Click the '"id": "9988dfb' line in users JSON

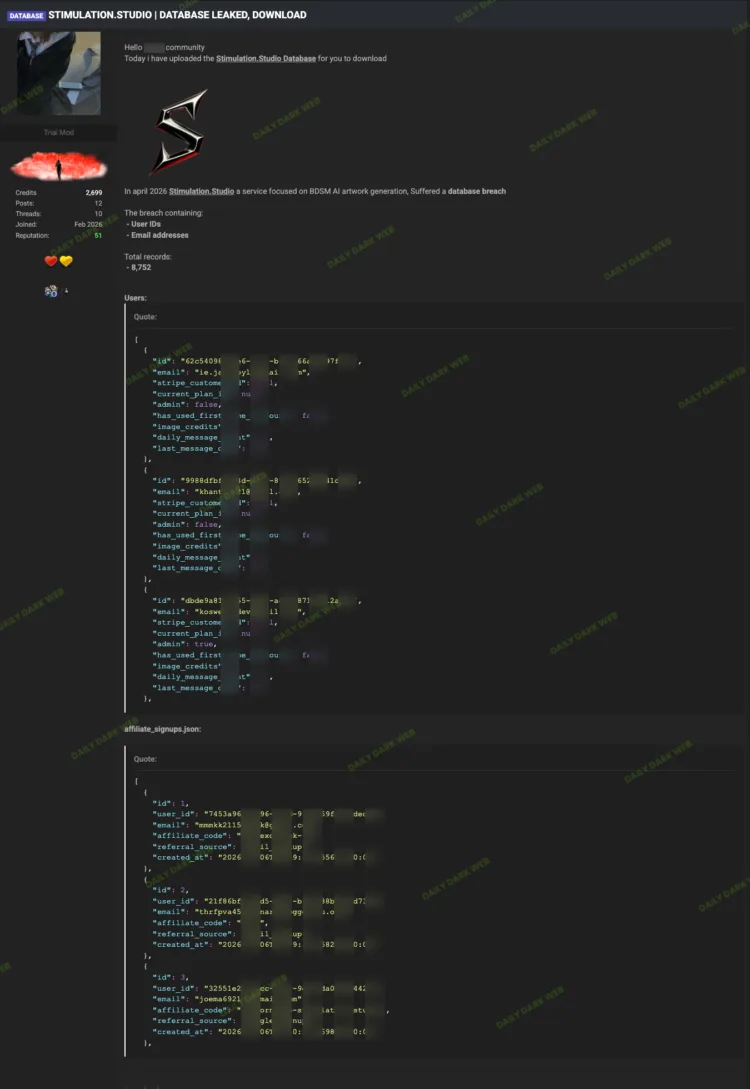(x=256, y=481)
